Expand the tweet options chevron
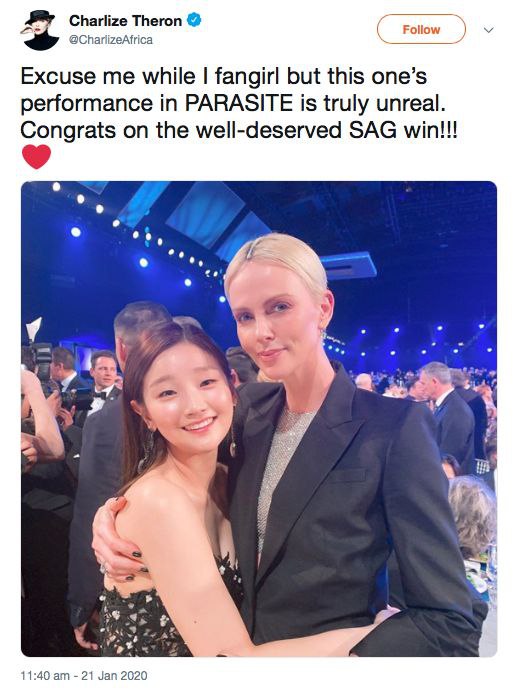This screenshot has height=690, width=518. (x=489, y=30)
